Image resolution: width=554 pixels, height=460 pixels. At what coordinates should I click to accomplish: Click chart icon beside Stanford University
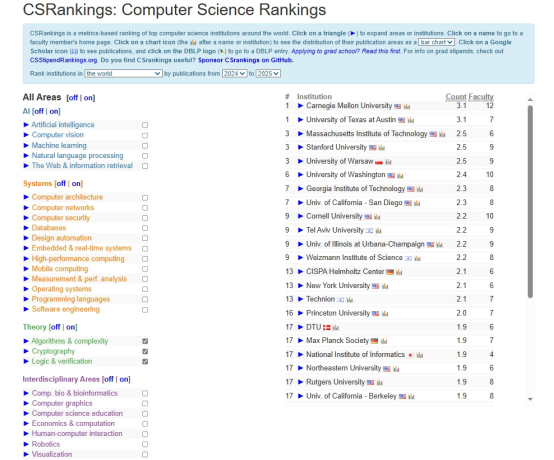(382, 148)
